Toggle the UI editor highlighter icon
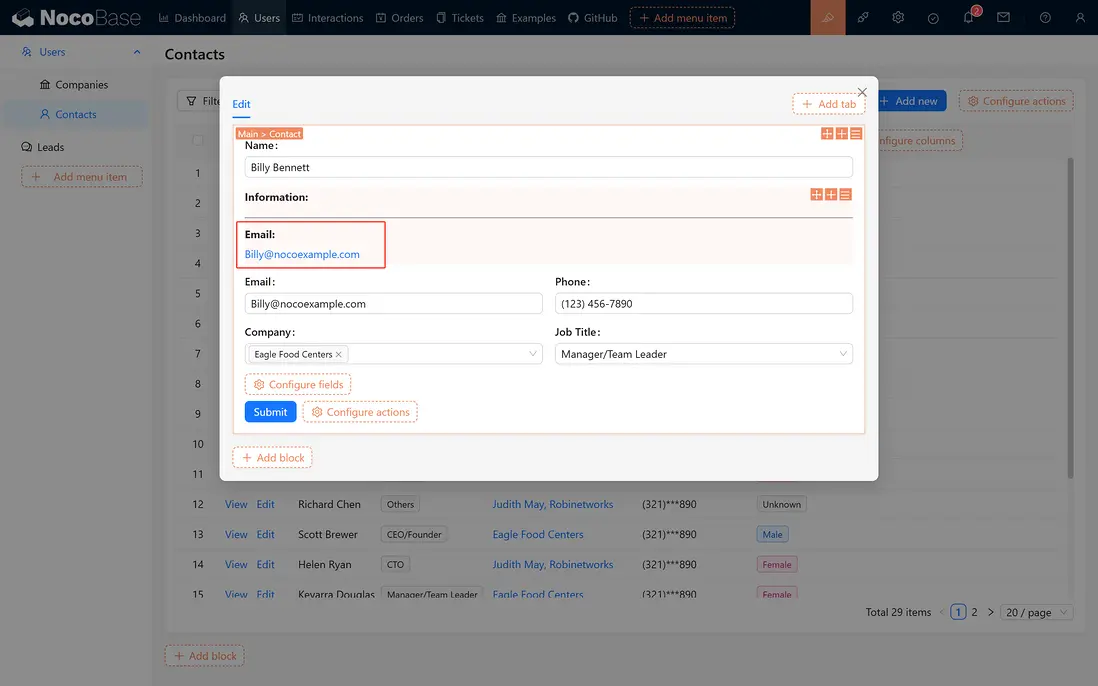Screen dimensions: 1098x686 828,18
